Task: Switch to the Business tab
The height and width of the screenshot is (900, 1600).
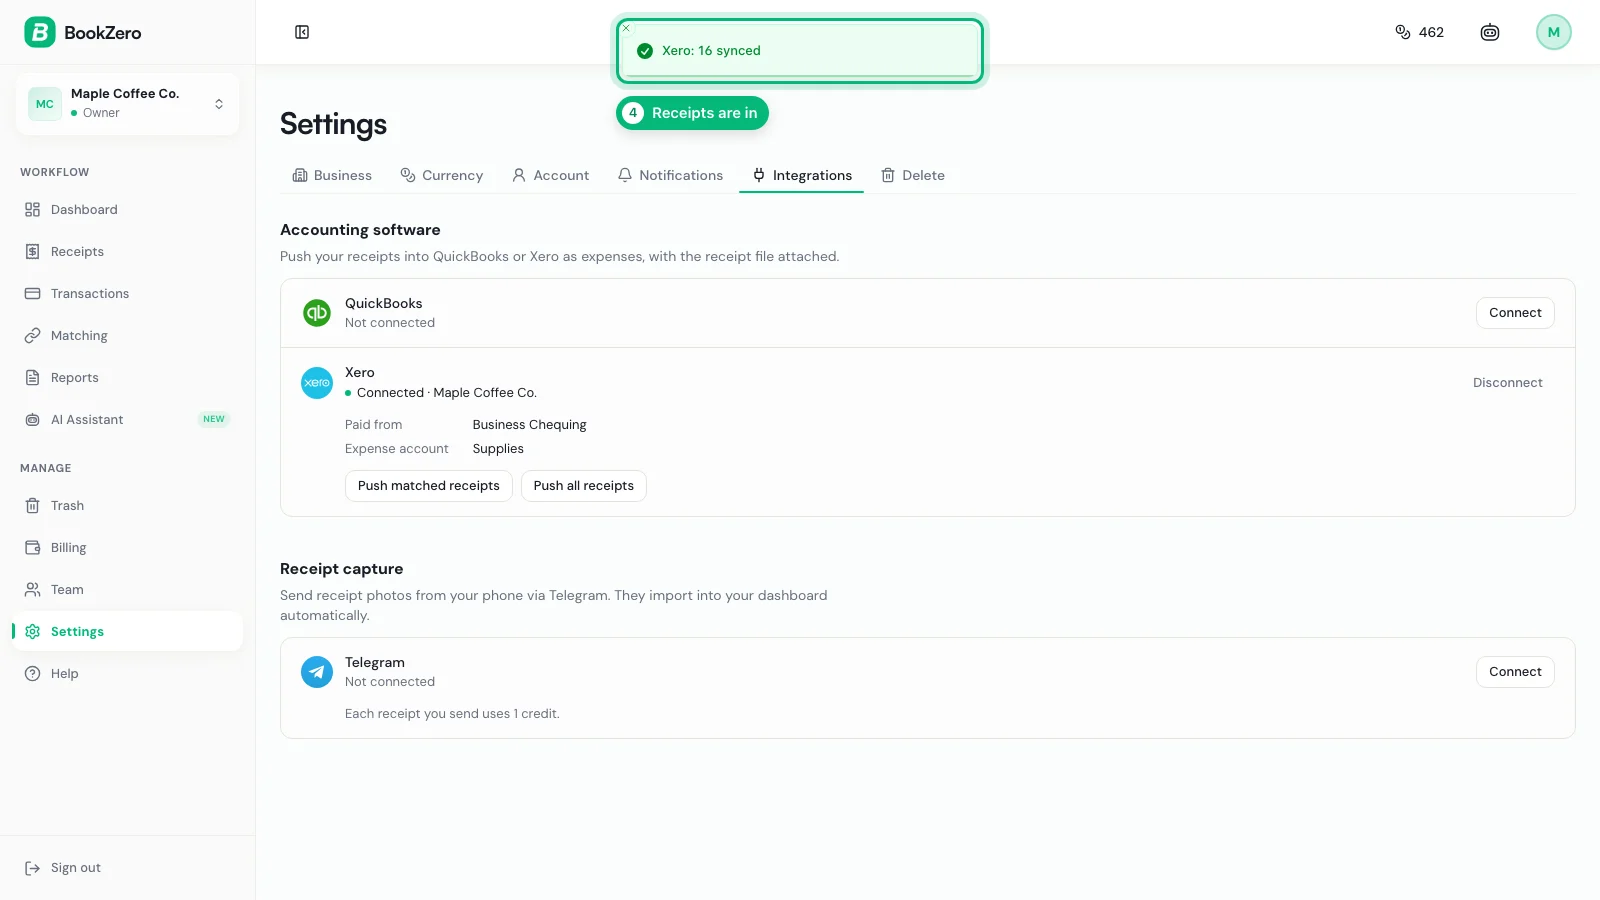Action: click(332, 175)
